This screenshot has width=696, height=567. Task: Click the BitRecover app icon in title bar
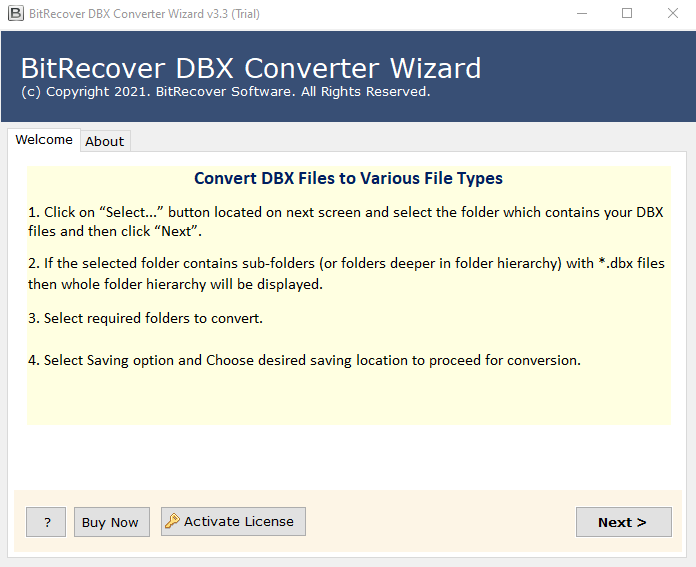pyautogui.click(x=16, y=13)
